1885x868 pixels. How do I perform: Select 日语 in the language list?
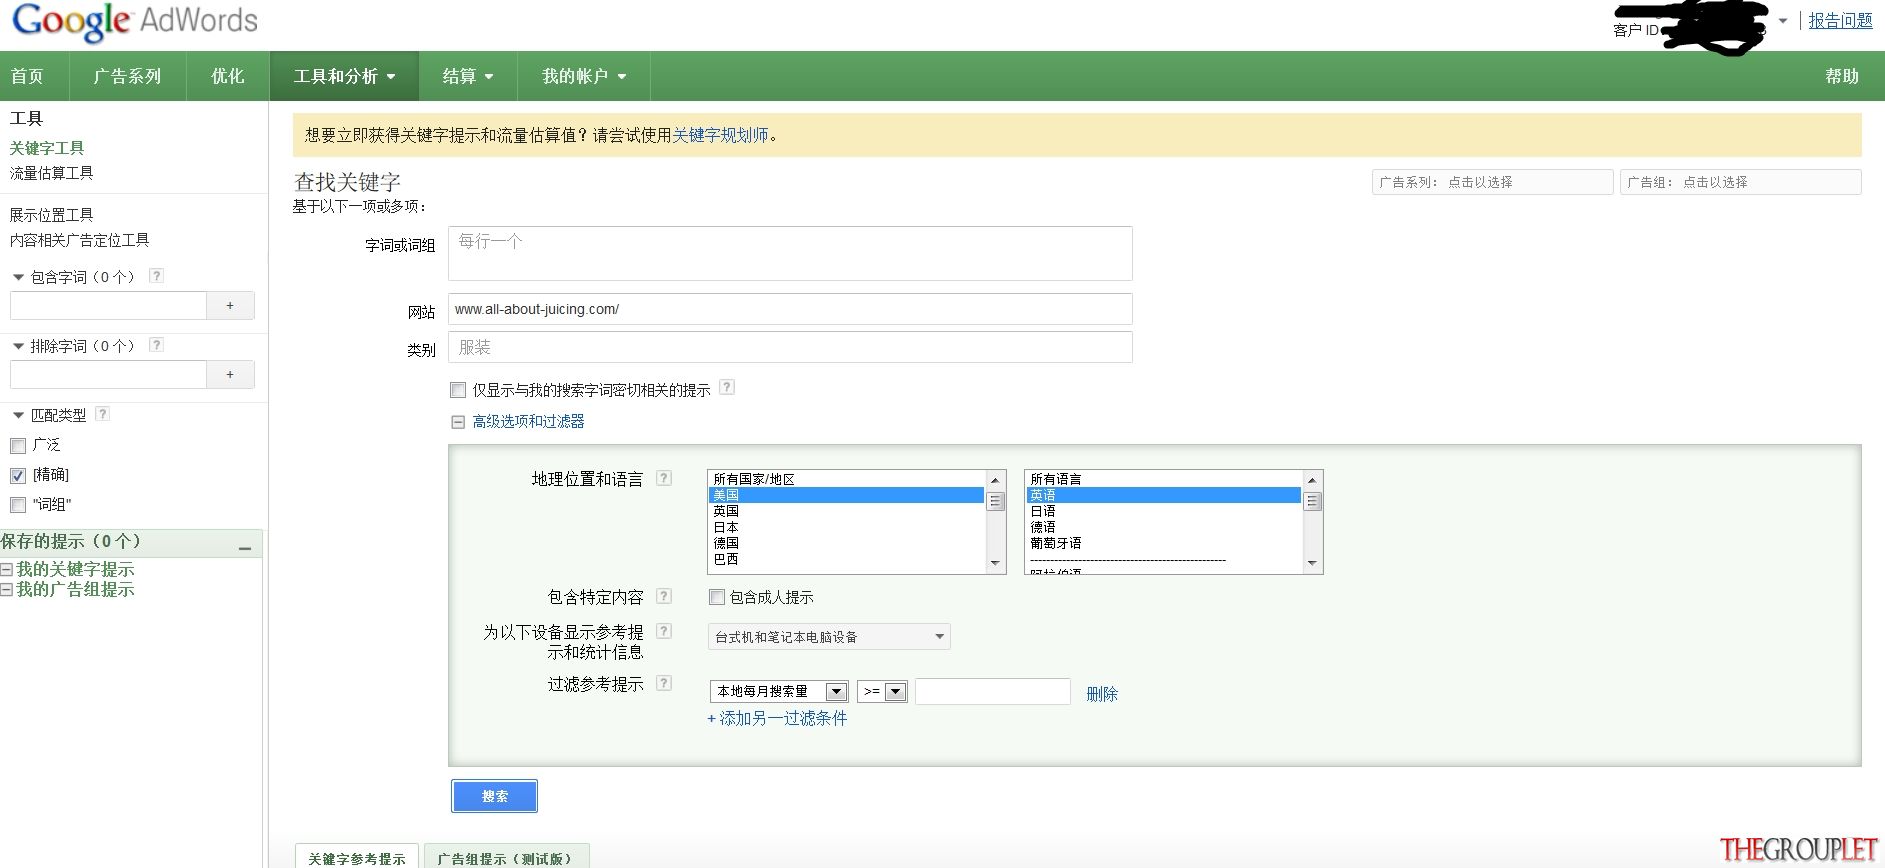click(1163, 511)
